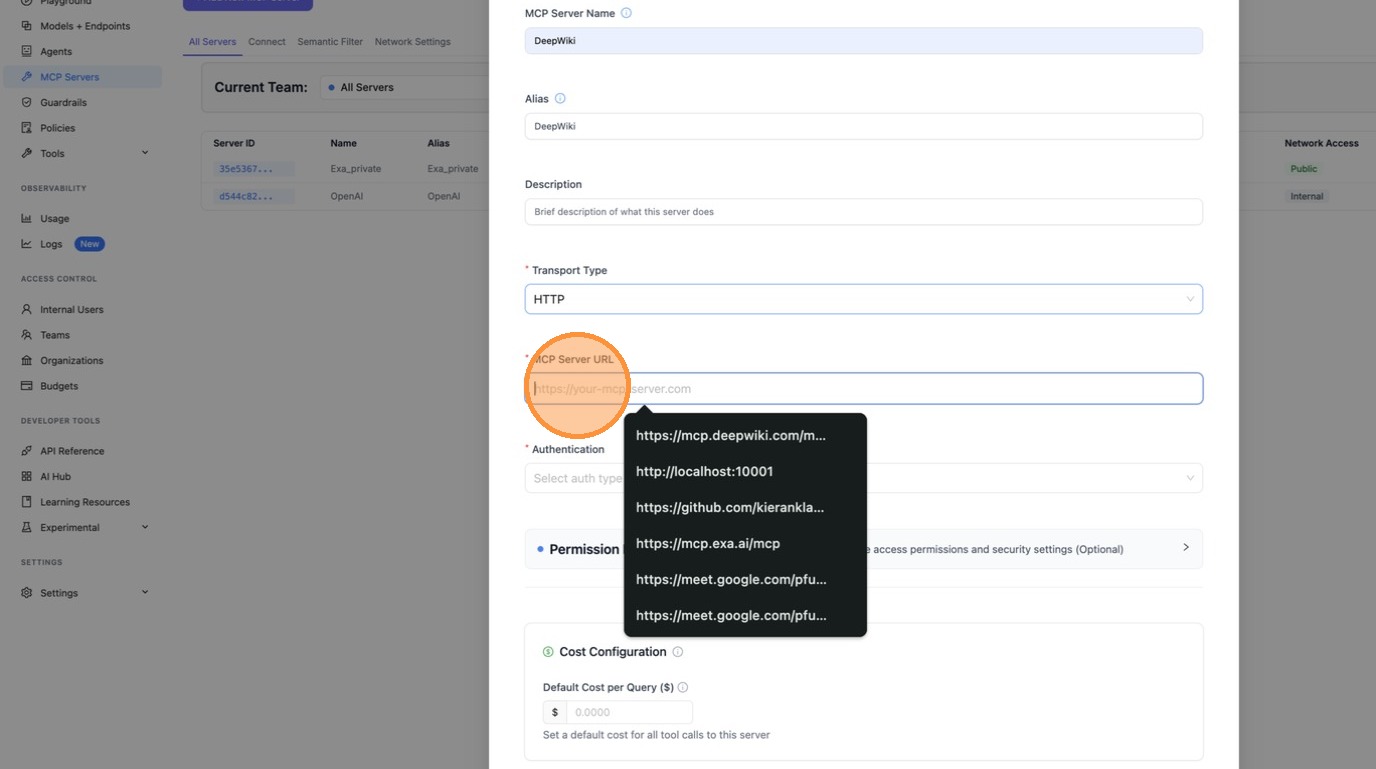
Task: Click the Internal network access badge
Action: click(1307, 196)
